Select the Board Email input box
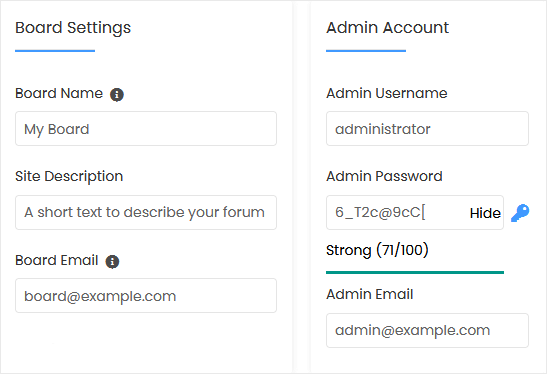Screen dimensions: 547x374 [x=146, y=296]
